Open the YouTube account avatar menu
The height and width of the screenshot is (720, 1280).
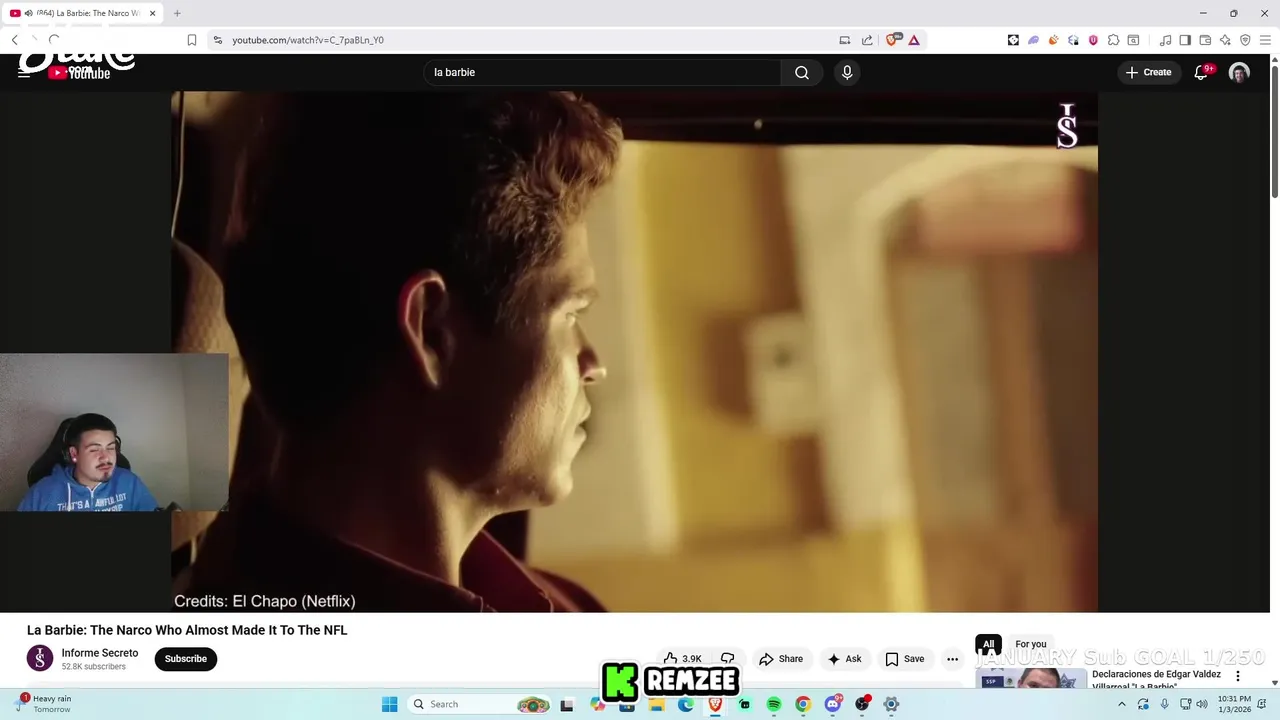tap(1239, 72)
